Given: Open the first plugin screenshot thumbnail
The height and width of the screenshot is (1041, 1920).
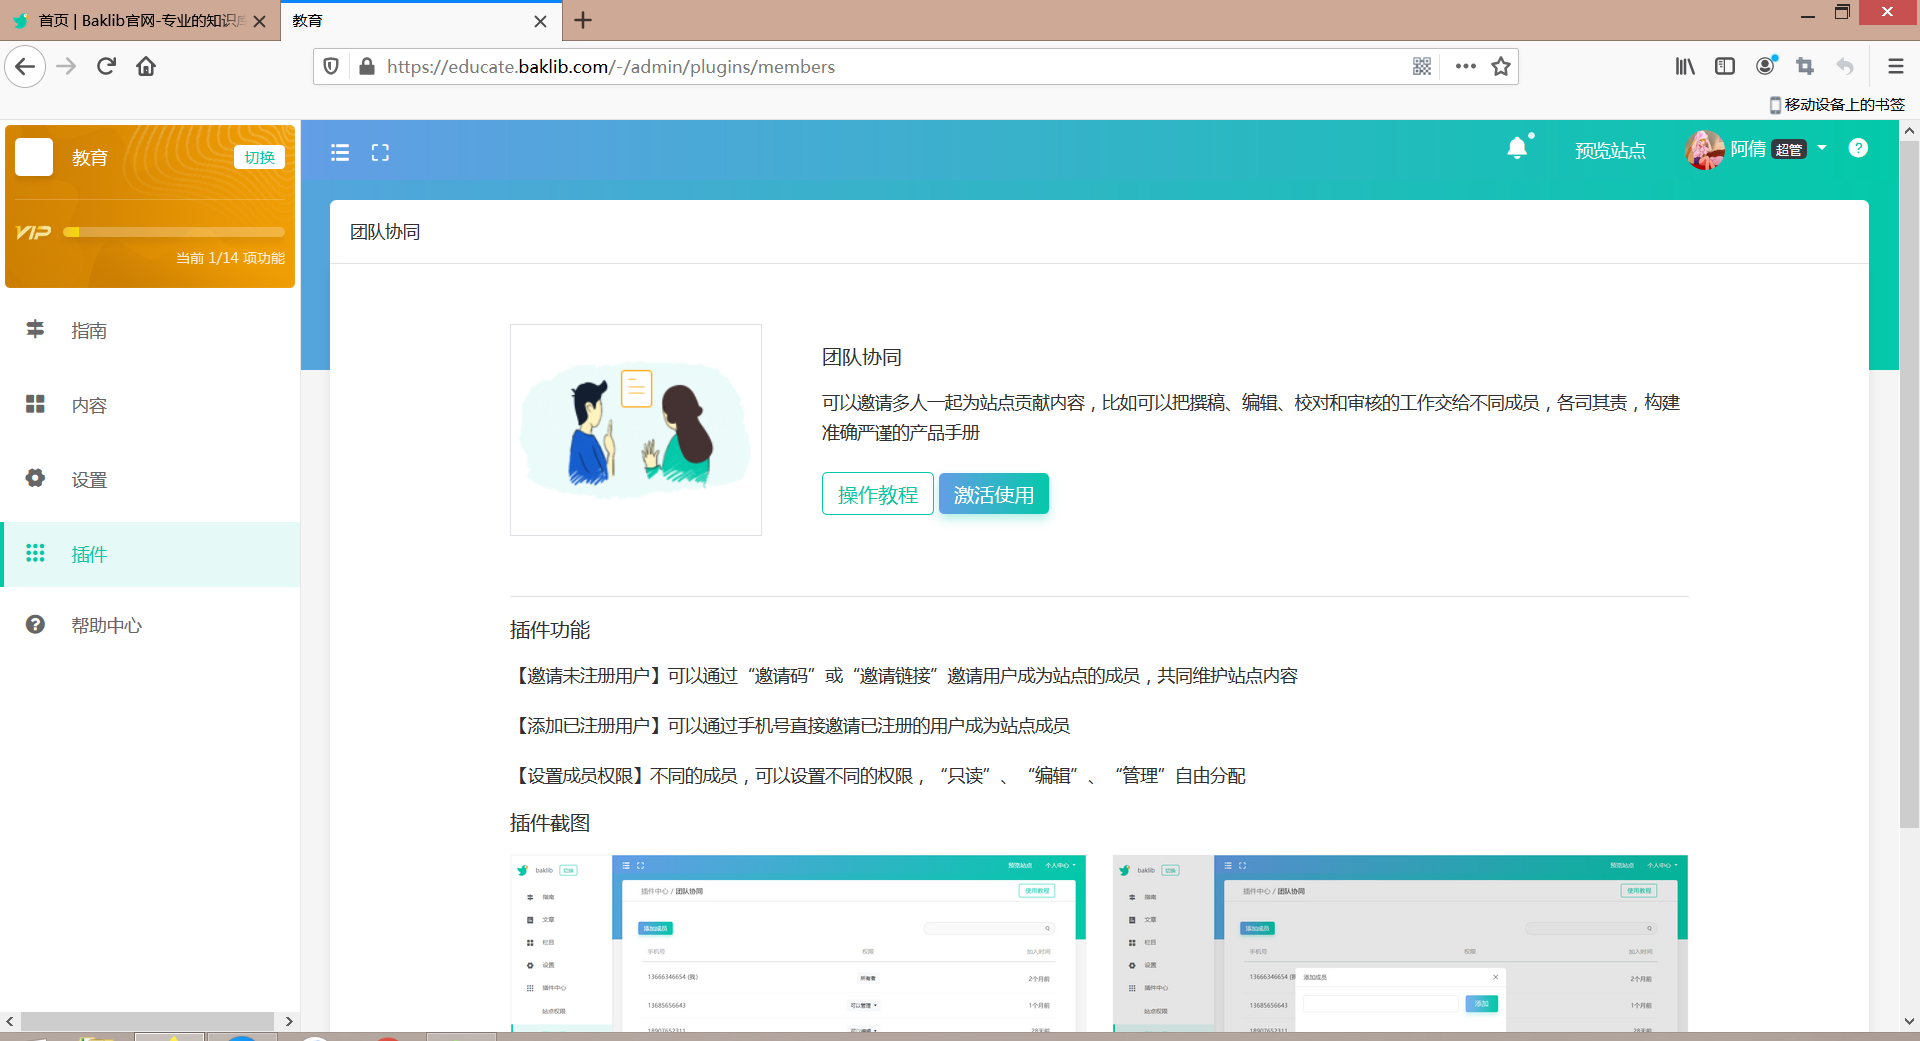Looking at the screenshot, I should 798,943.
